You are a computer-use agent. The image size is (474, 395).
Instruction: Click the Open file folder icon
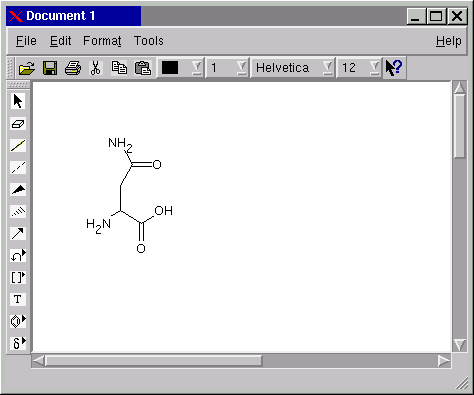pyautogui.click(x=27, y=68)
